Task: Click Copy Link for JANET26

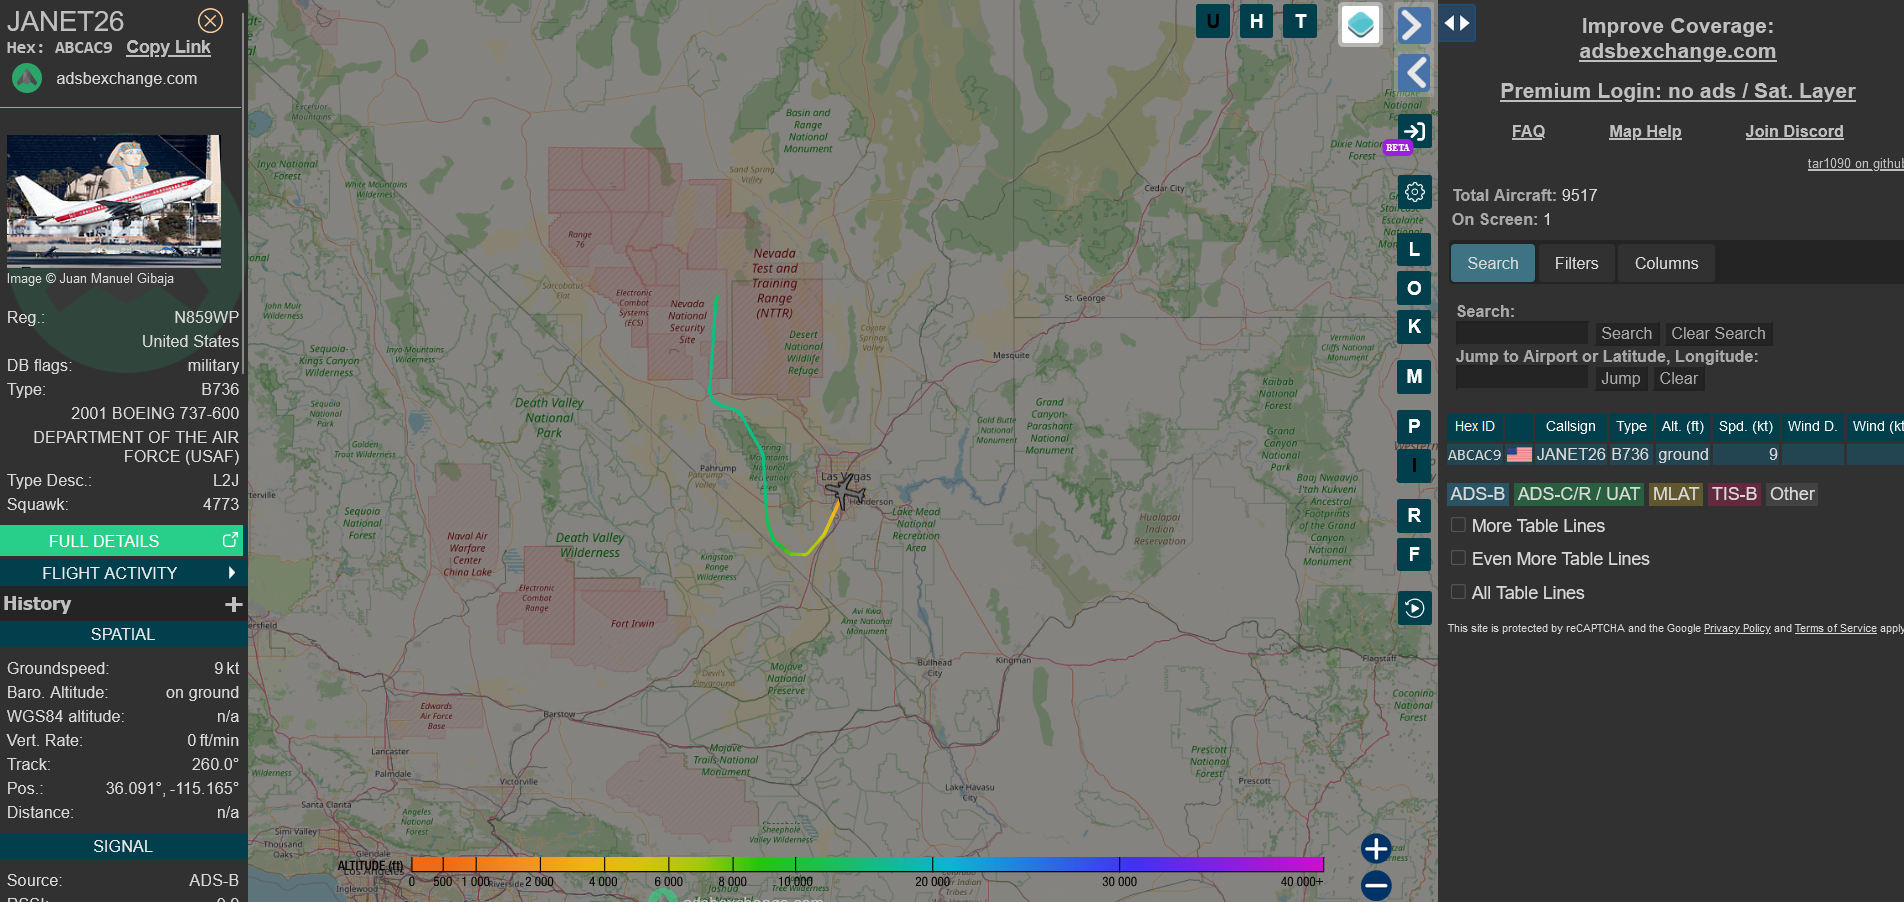Action: tap(168, 47)
